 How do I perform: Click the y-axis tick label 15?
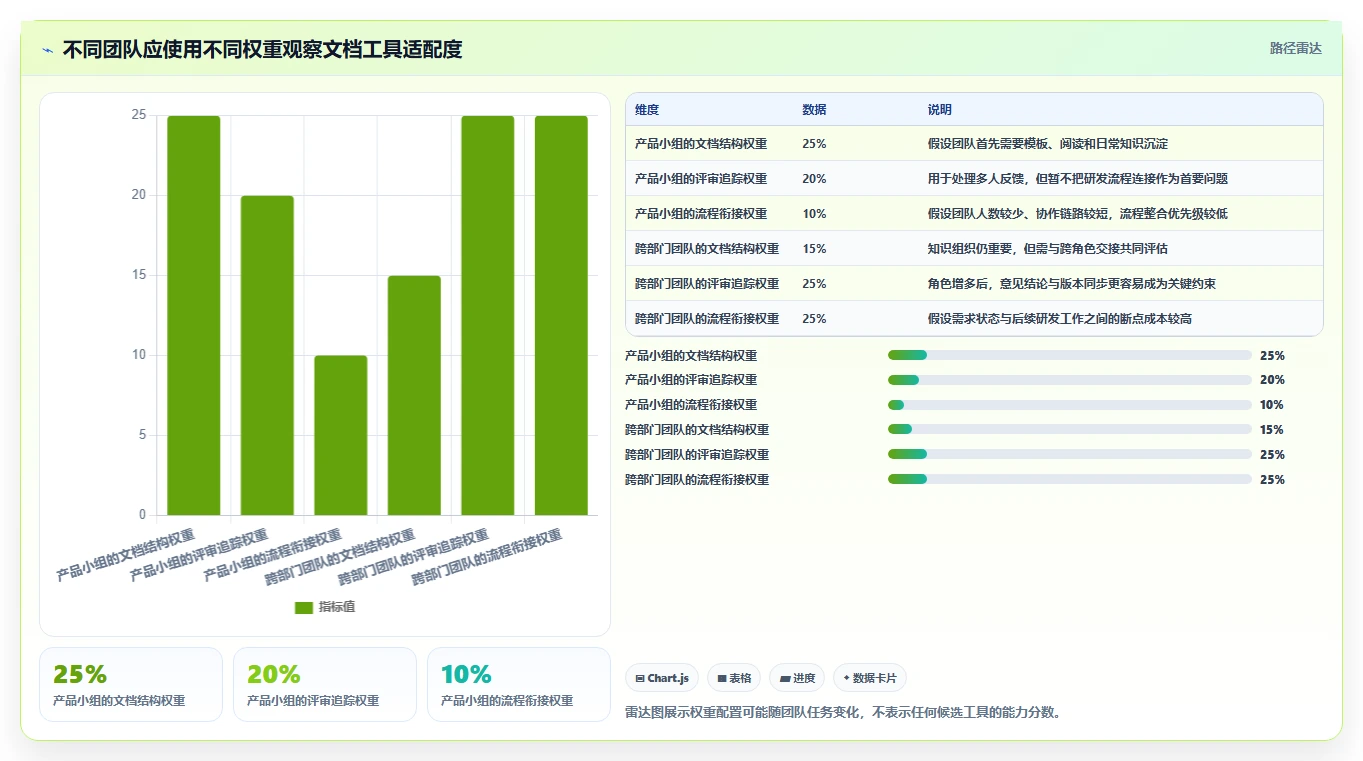(139, 275)
